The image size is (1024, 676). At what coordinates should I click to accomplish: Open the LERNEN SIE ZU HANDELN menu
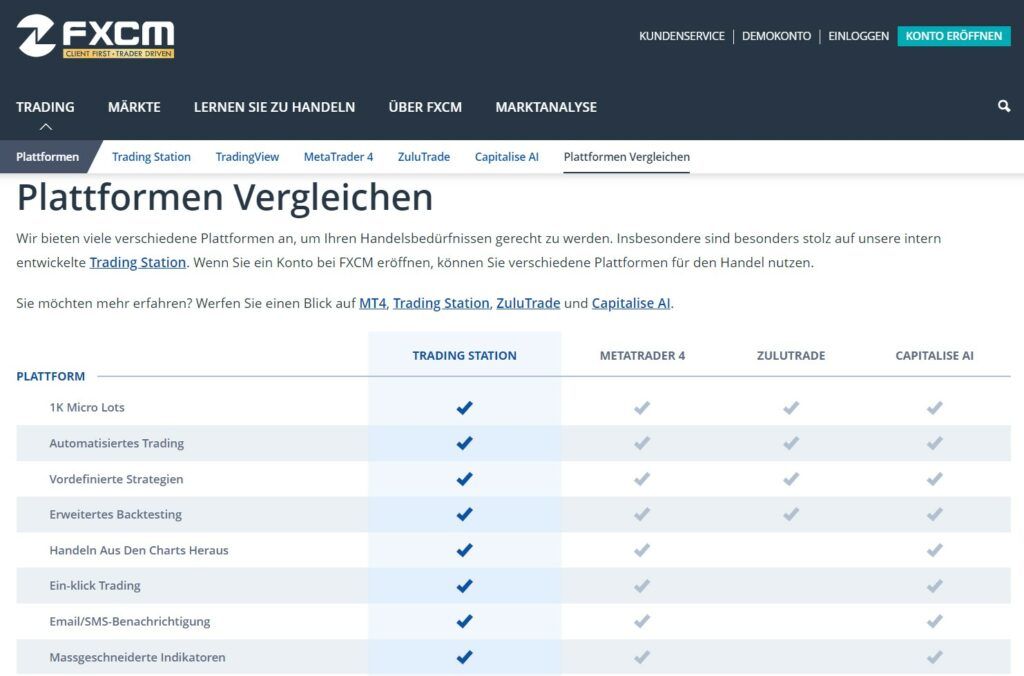(x=274, y=107)
